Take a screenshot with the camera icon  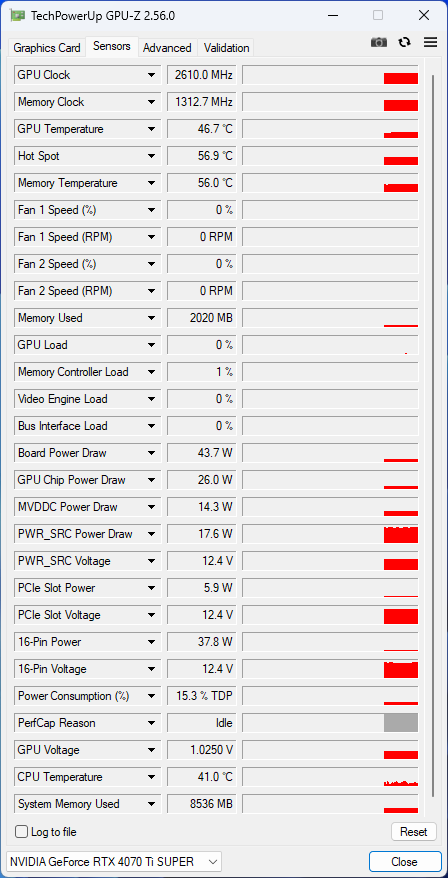379,43
